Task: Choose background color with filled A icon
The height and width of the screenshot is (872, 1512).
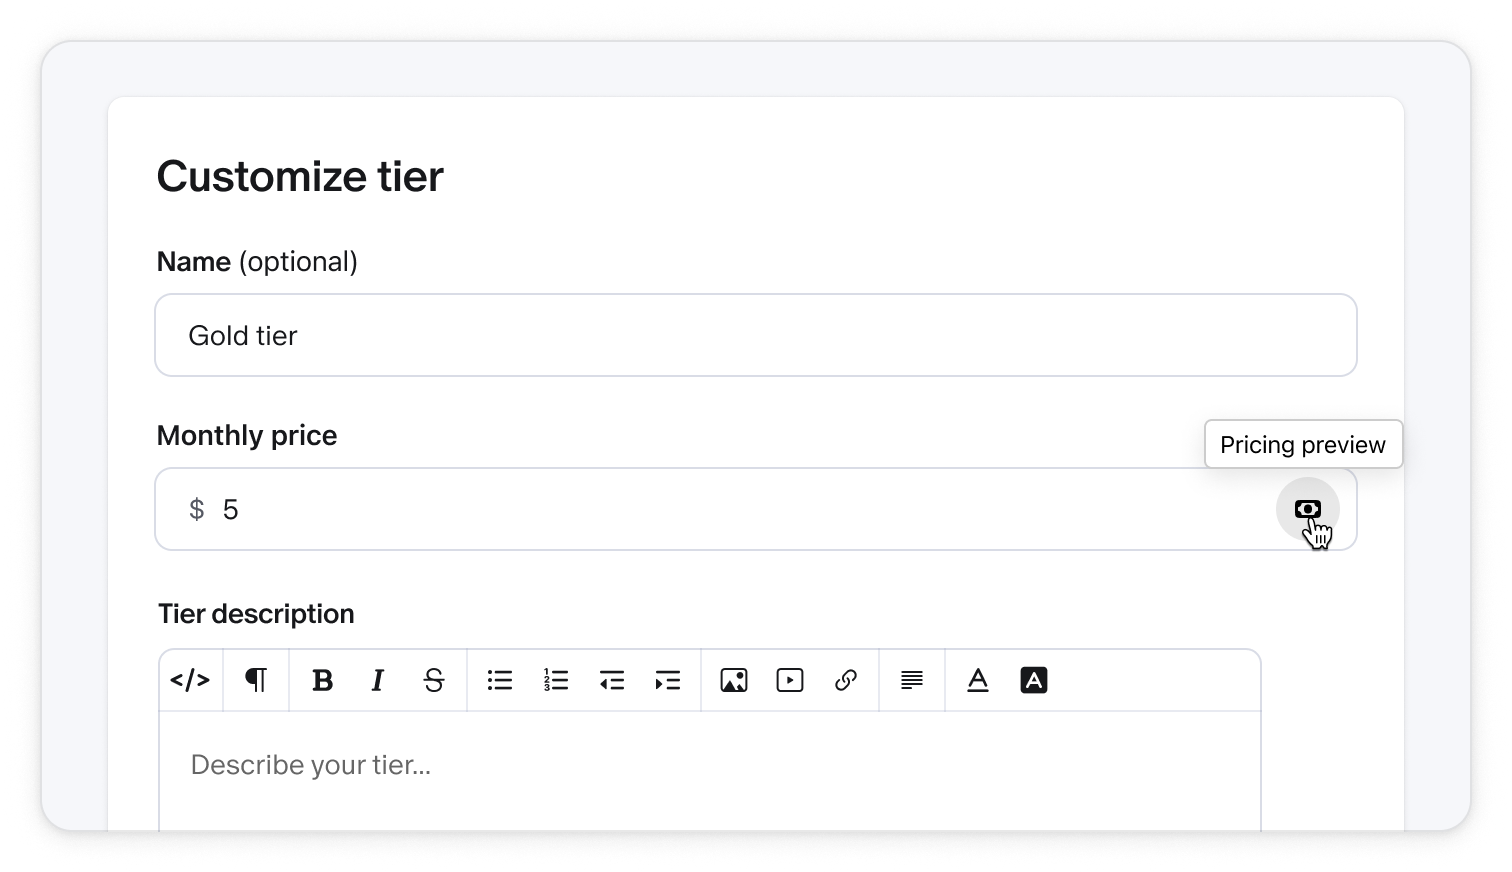Action: tap(1034, 681)
